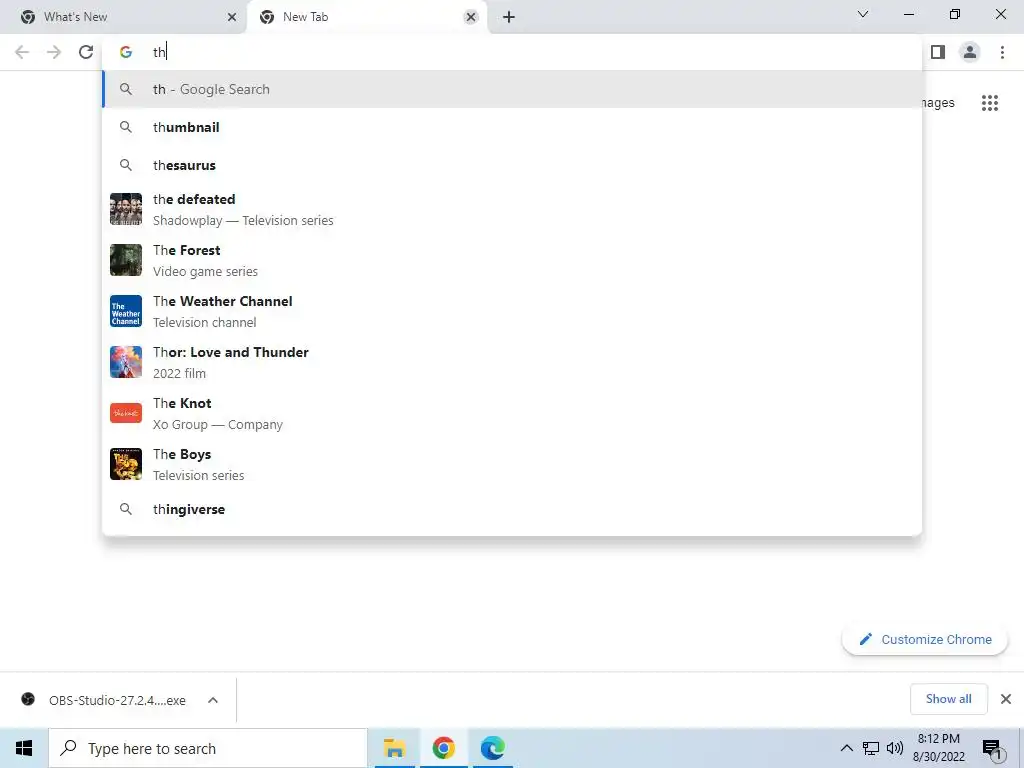Choose the thesaurus suggestion
The image size is (1024, 768).
coord(512,165)
